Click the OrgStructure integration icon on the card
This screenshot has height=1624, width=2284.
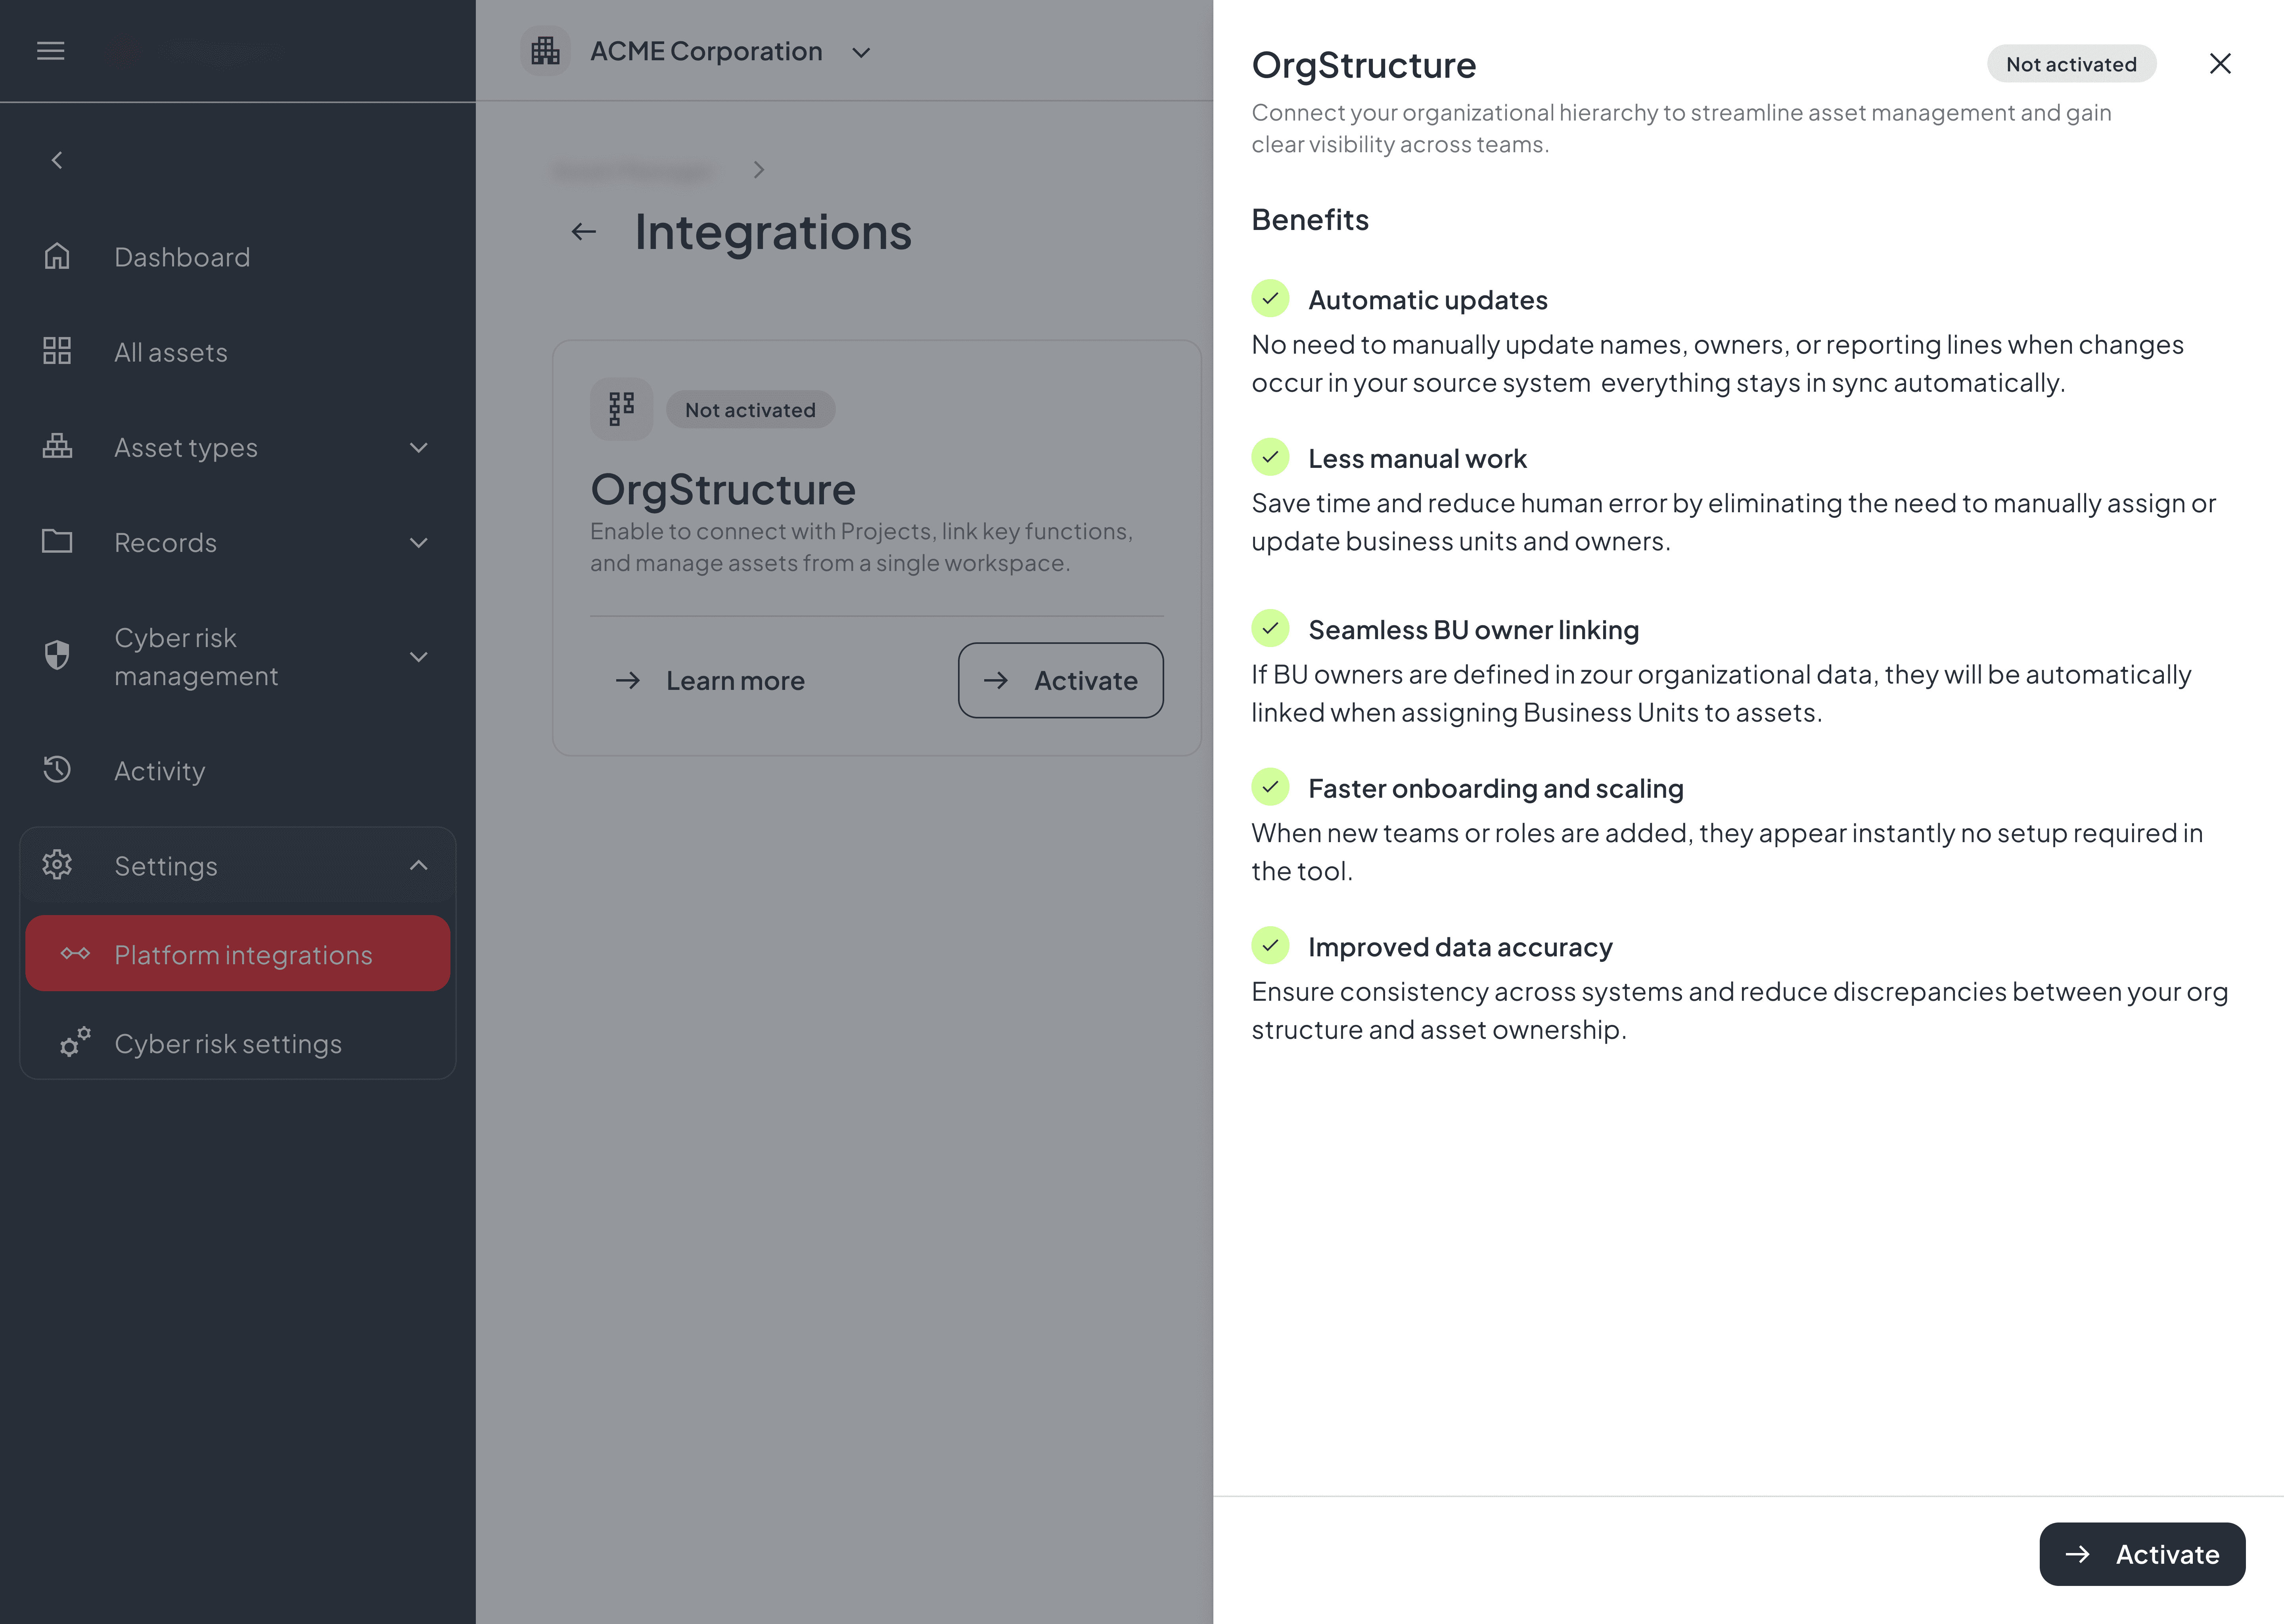point(621,408)
